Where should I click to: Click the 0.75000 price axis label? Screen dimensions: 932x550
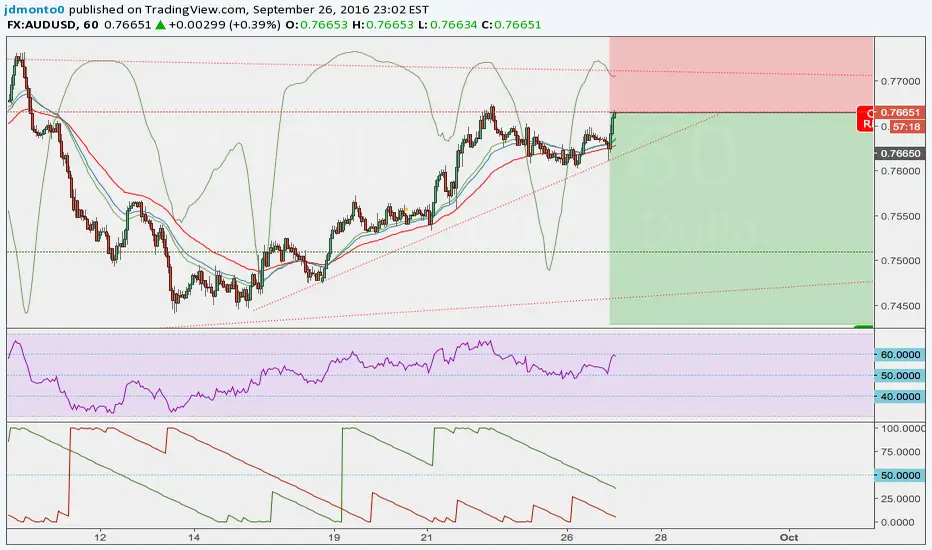(x=900, y=261)
